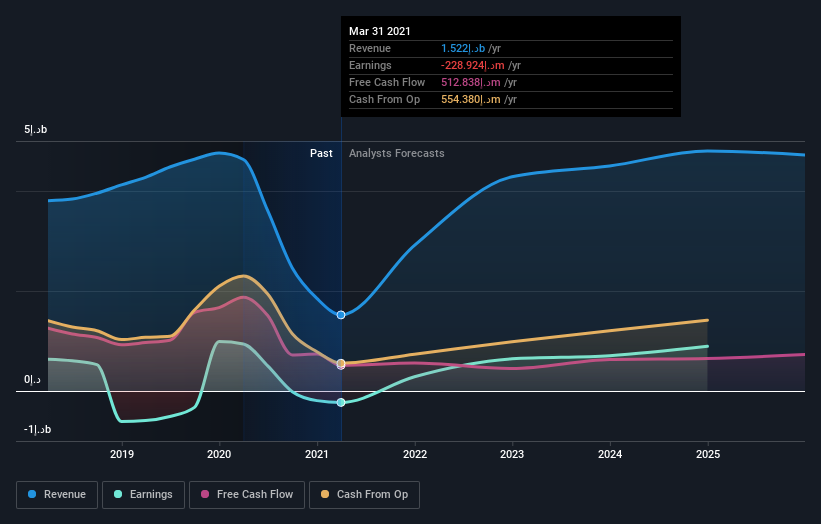Click the Mar 31 2021 tooltip date
This screenshot has width=821, height=524.
(380, 31)
